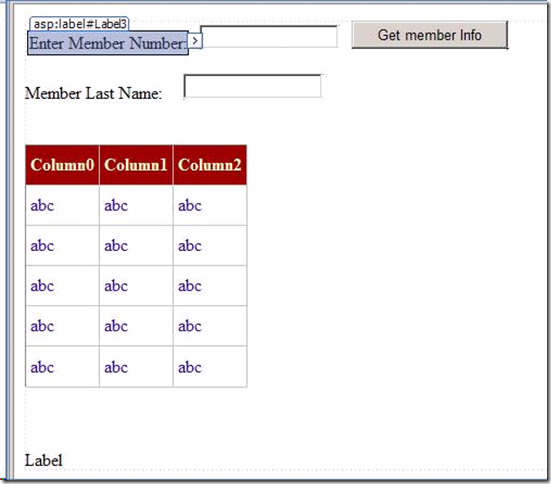Select last row abc cell under Column0
This screenshot has height=484, width=551.
pyautogui.click(x=62, y=367)
